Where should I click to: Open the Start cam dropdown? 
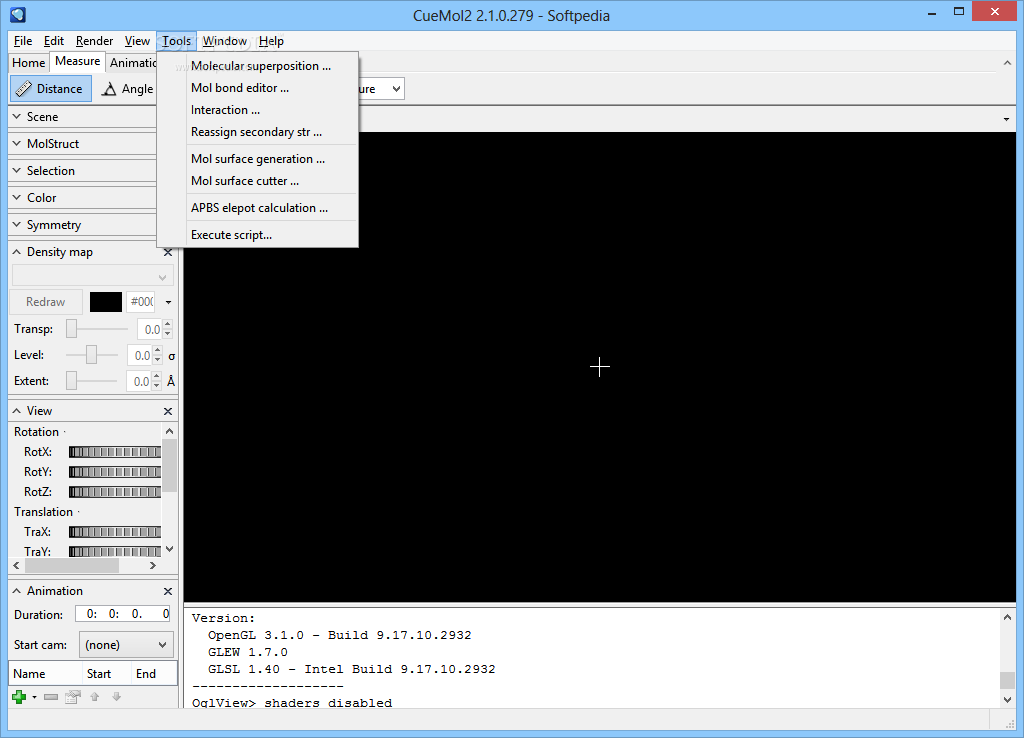126,645
